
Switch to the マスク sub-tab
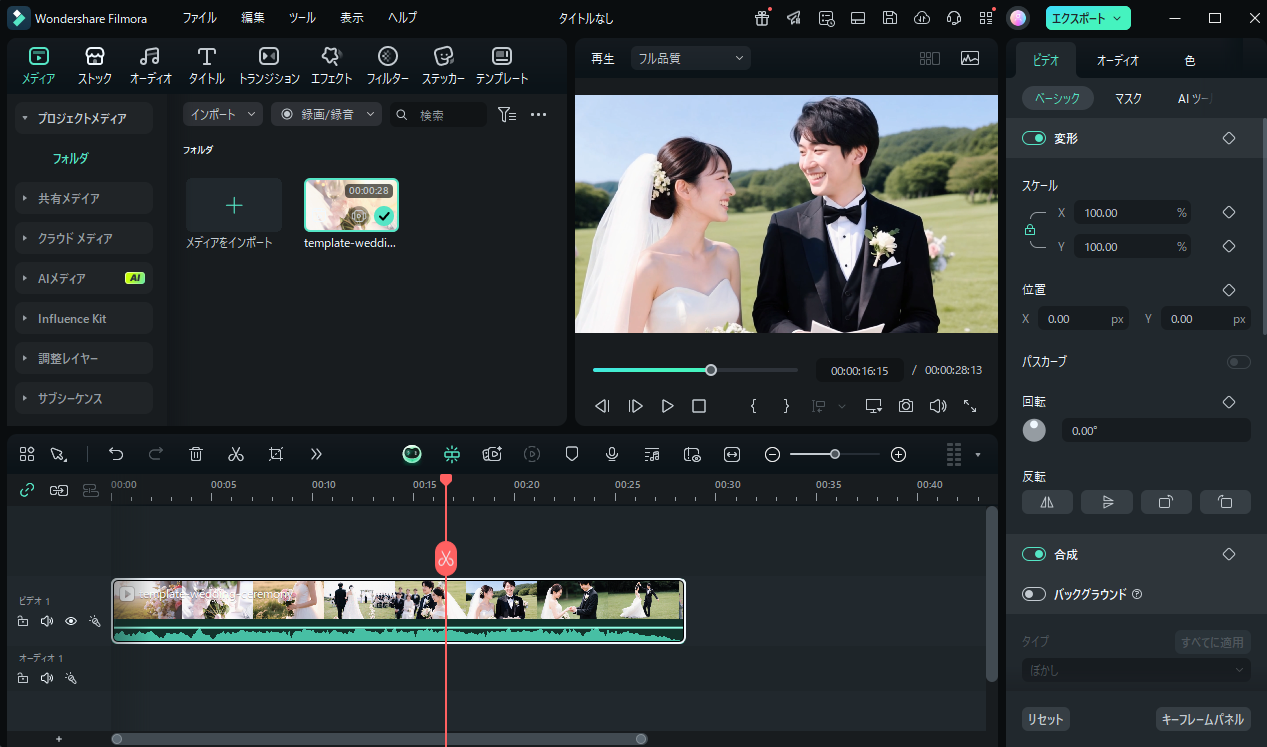[x=1128, y=98]
